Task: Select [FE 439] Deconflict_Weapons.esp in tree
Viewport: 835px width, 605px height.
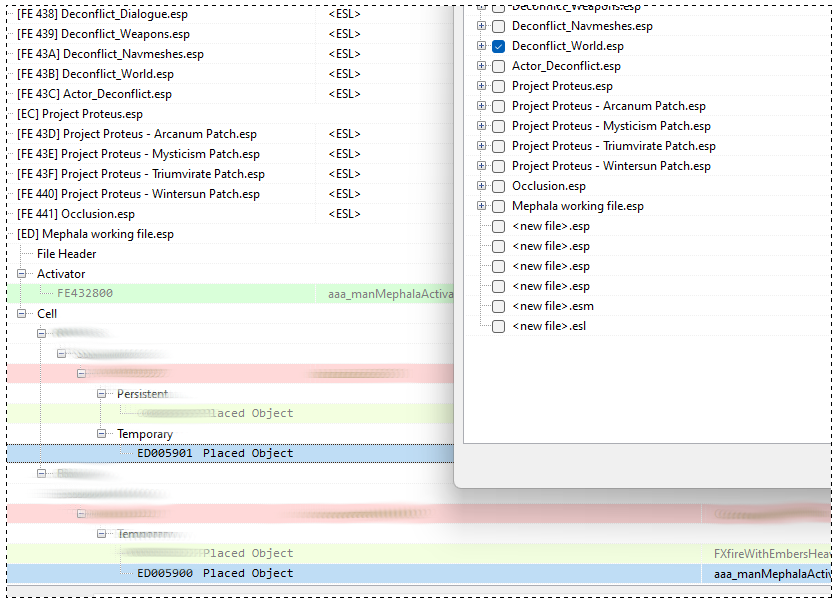Action: pyautogui.click(x=103, y=34)
